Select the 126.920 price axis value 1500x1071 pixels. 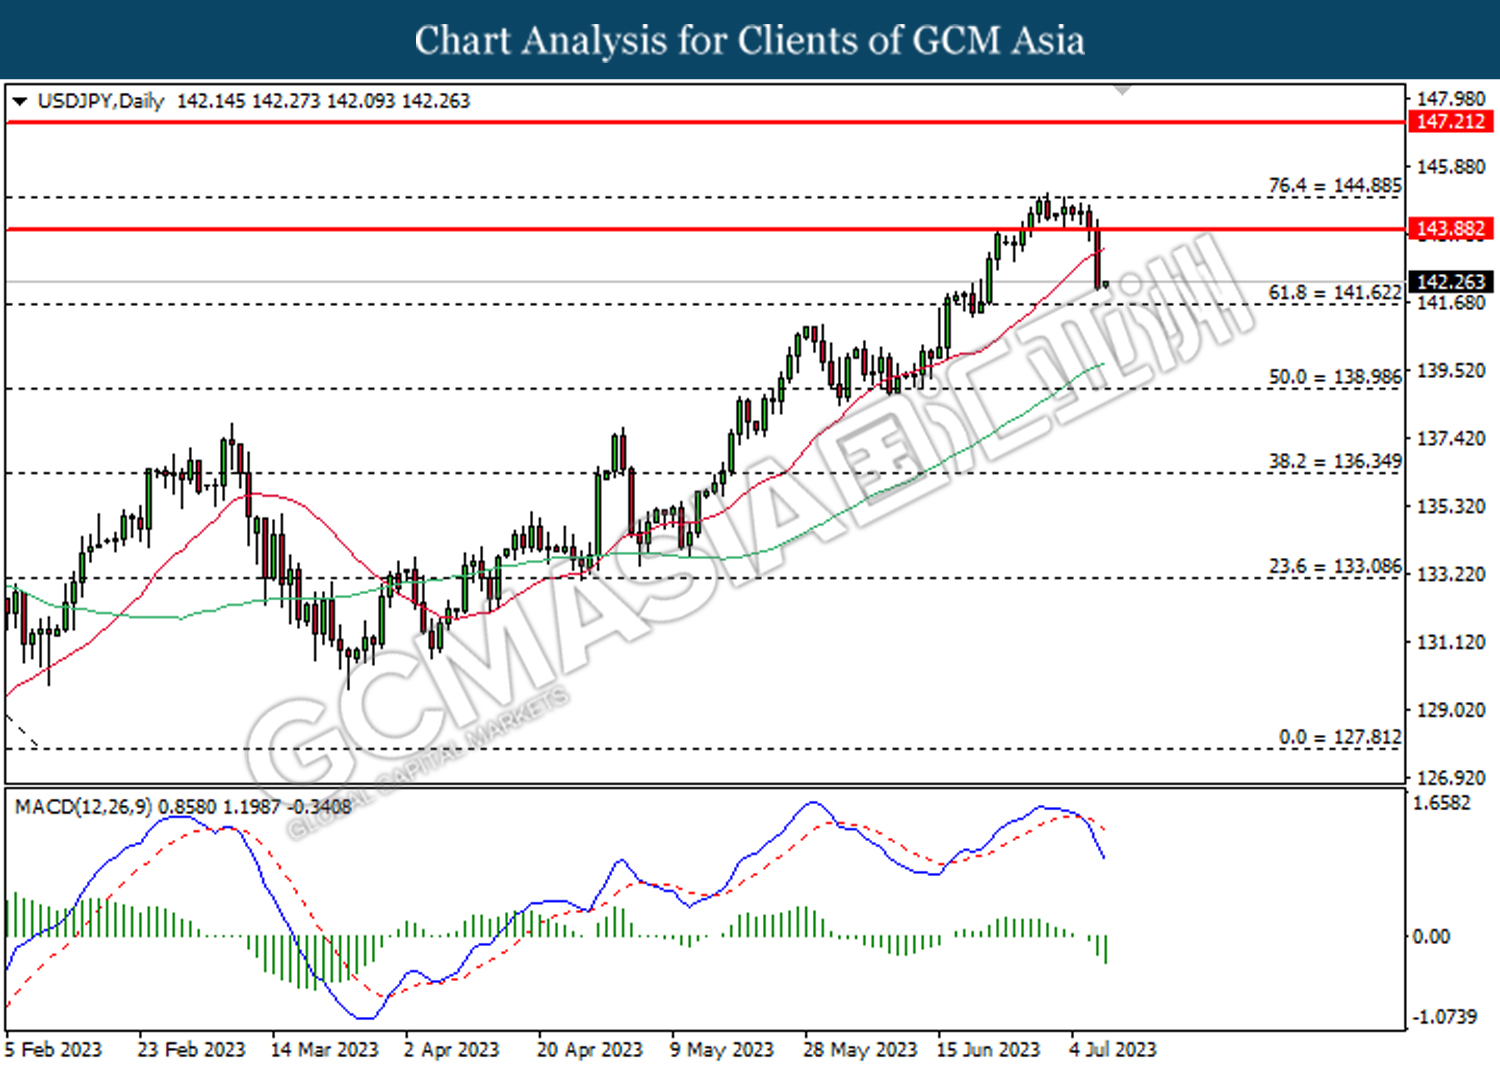click(x=1451, y=777)
